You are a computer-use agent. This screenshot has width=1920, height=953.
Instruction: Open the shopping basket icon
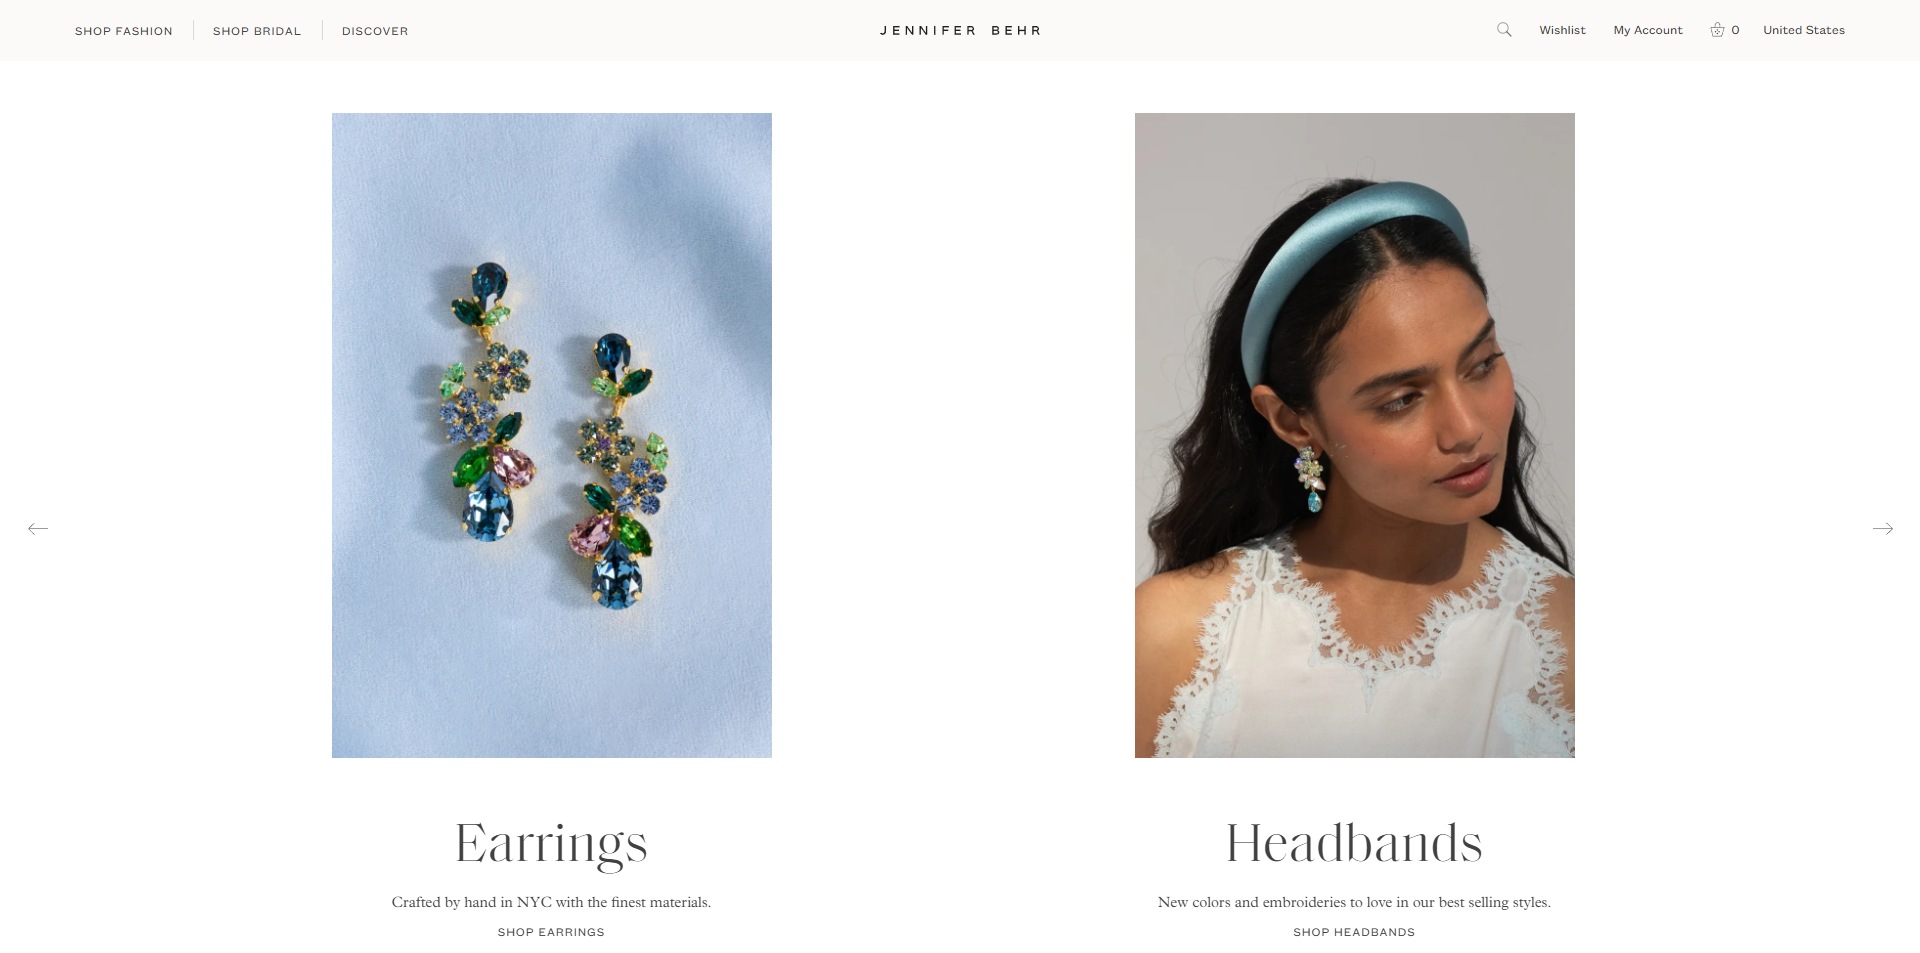pyautogui.click(x=1717, y=30)
